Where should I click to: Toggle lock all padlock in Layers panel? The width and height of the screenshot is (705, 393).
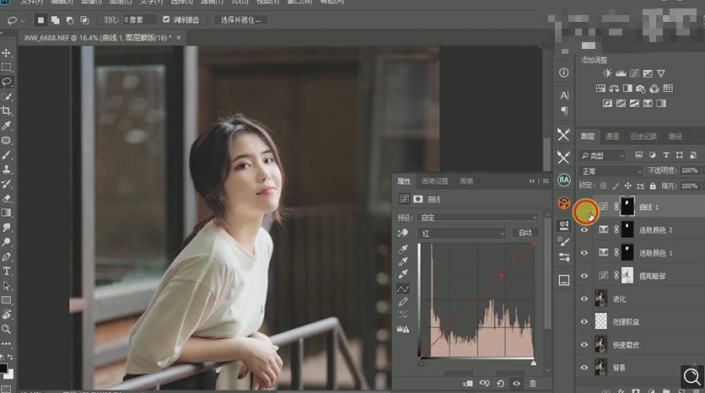point(652,186)
